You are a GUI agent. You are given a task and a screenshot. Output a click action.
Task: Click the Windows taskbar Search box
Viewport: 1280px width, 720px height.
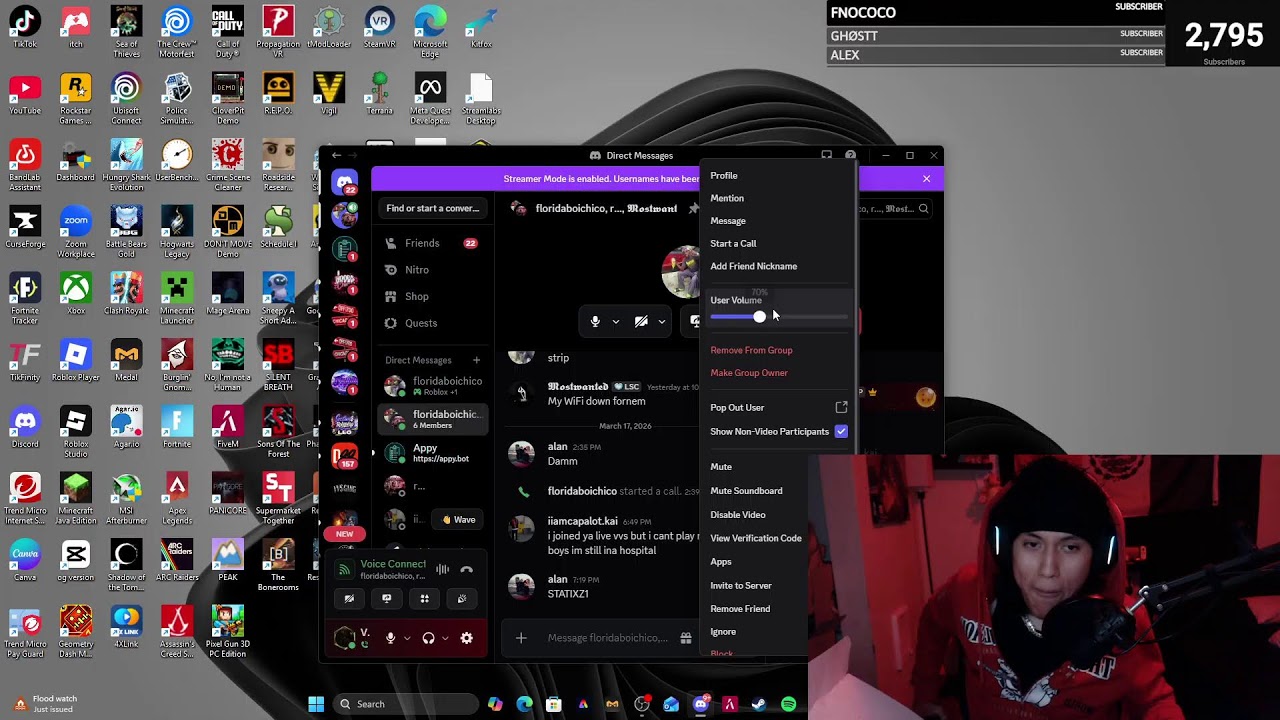405,704
